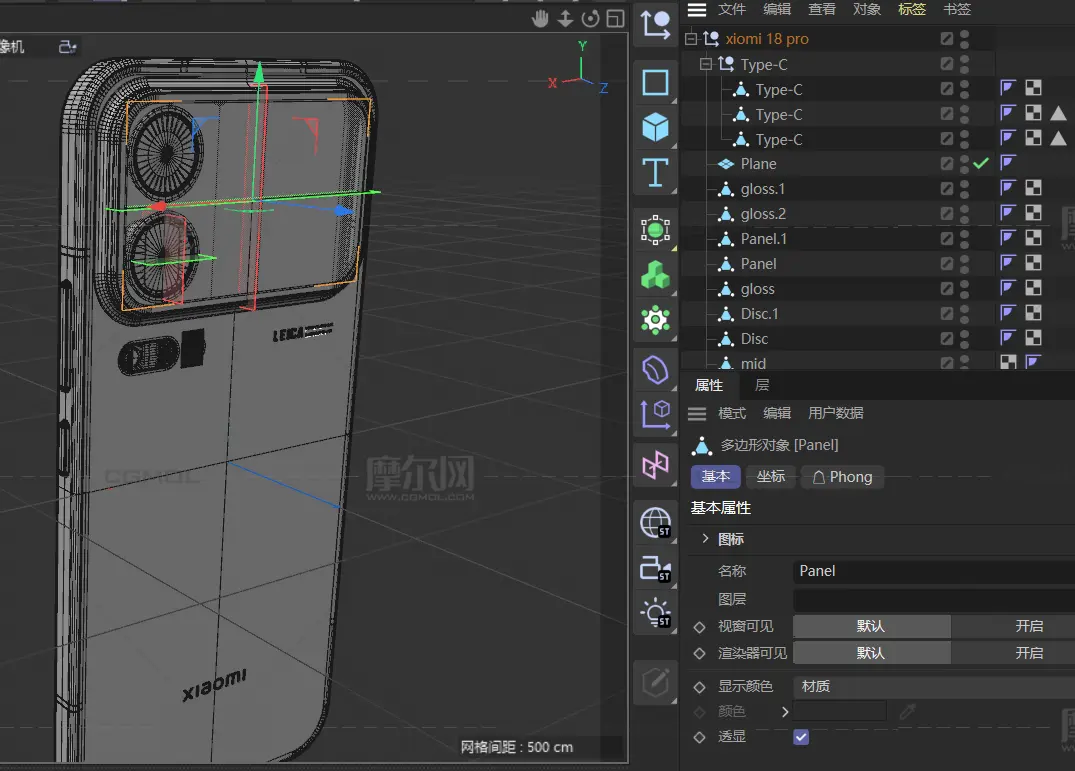This screenshot has width=1075, height=771.
Task: Collapse the Type-C group tree node
Action: click(x=705, y=64)
